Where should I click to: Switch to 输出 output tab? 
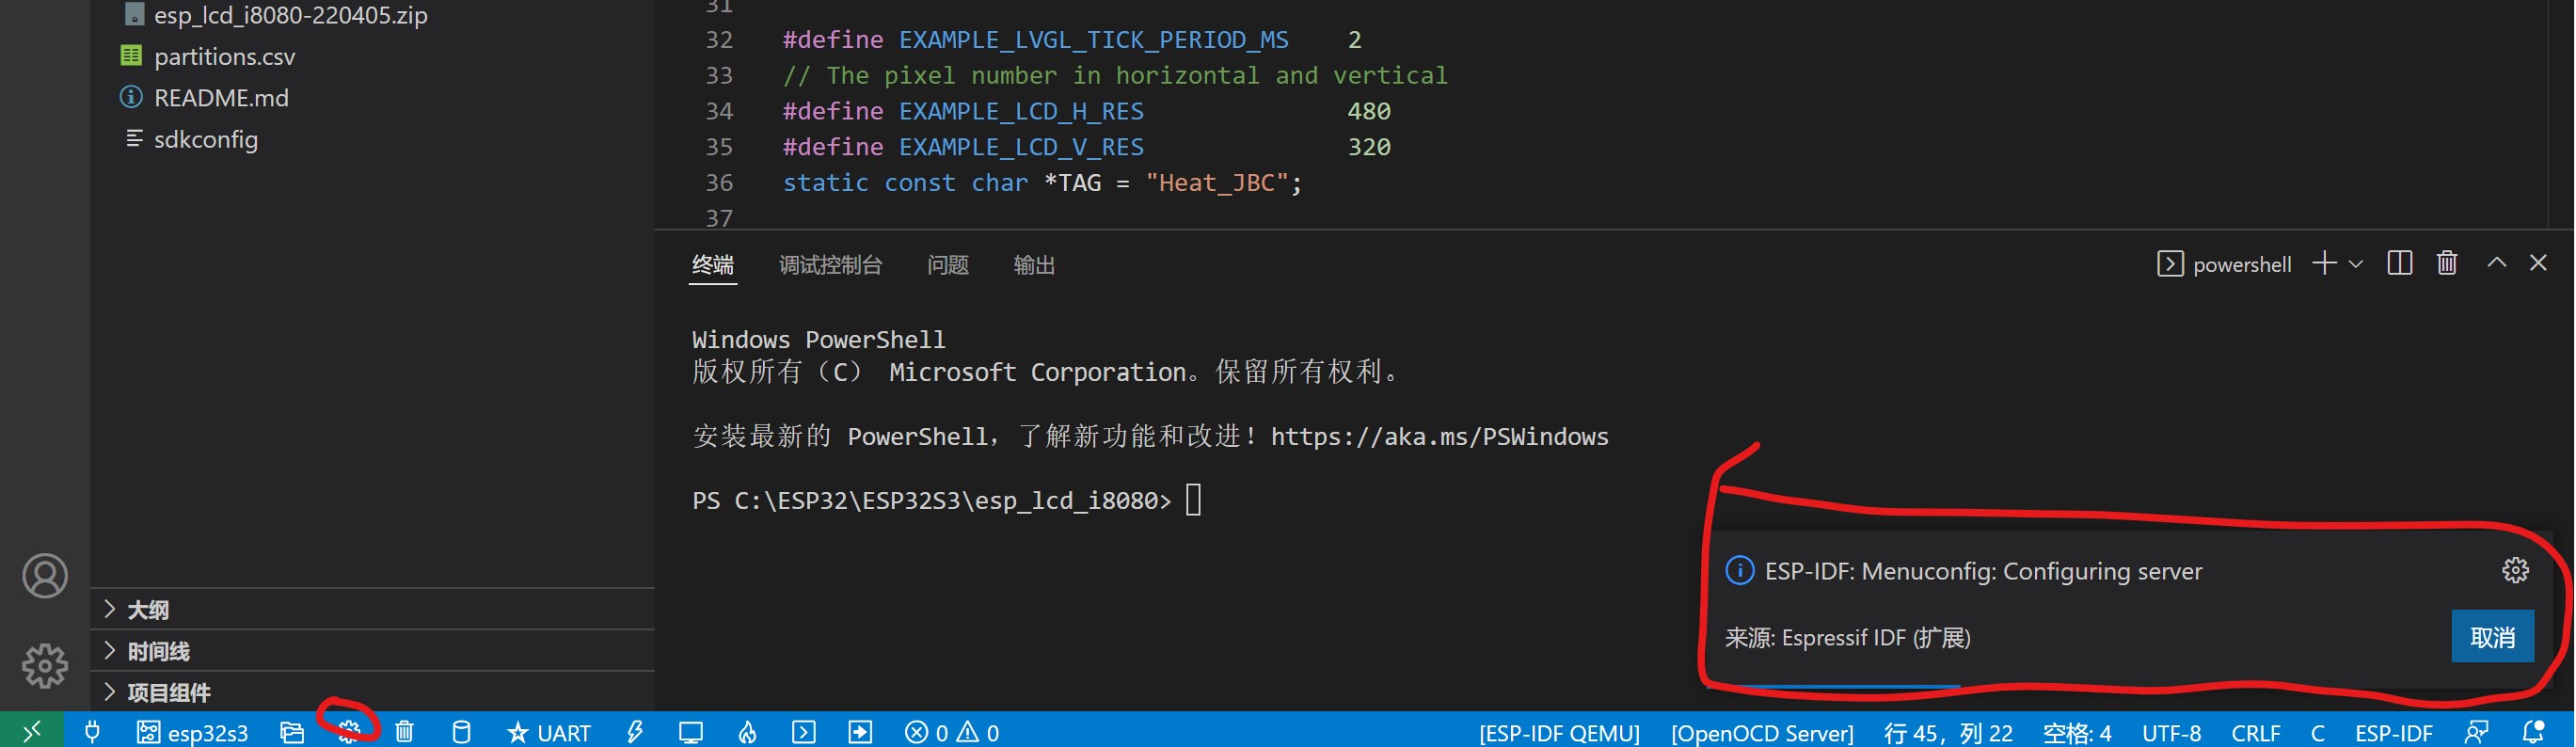coord(1034,265)
